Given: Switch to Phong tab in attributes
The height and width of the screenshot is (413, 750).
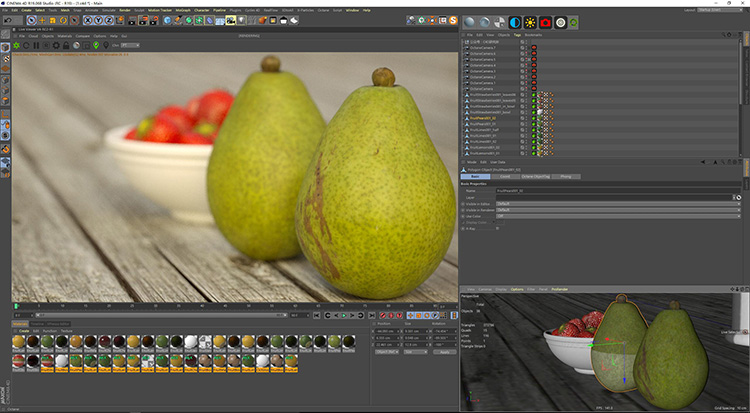Looking at the screenshot, I should point(565,177).
